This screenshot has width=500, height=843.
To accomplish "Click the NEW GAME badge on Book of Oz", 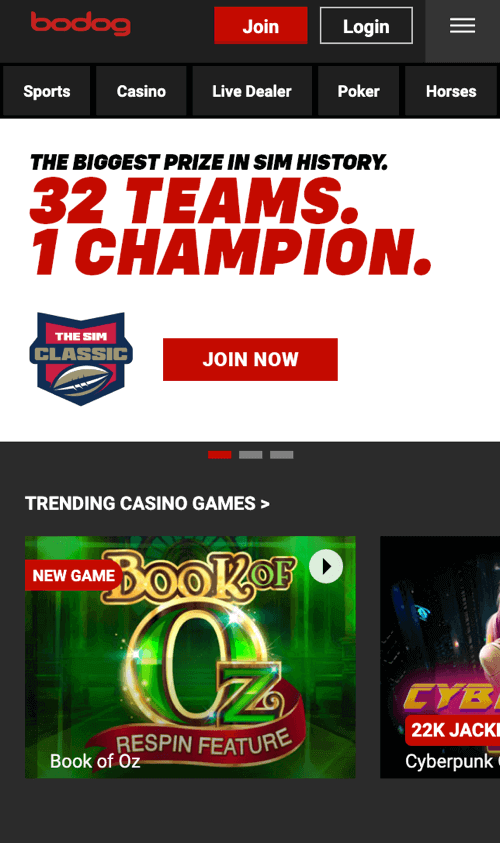I will tap(74, 575).
